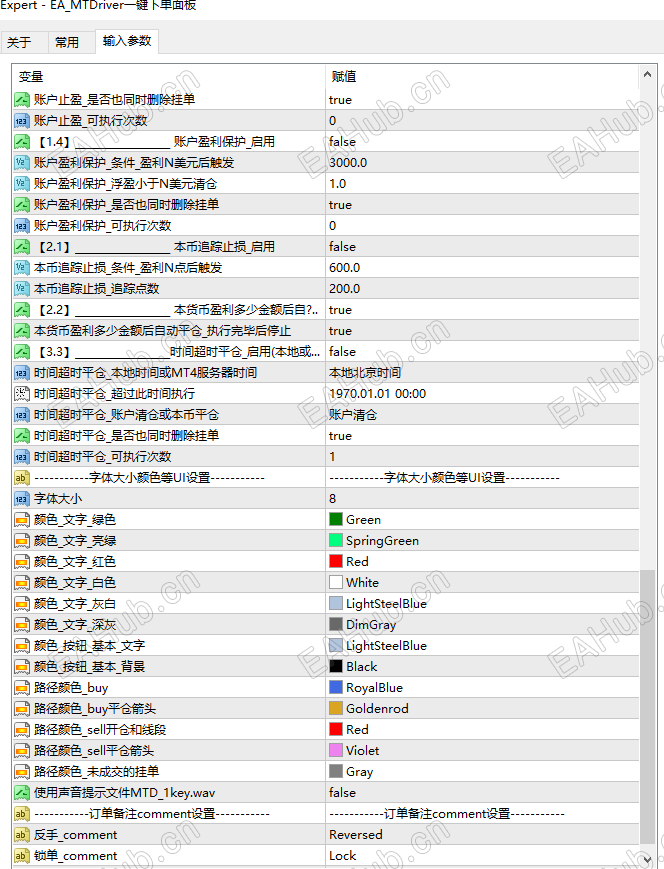The width and height of the screenshot is (664, 869).
Task: Click the string icon of 字体大小颜色等UI设置 row
Action: point(22,478)
